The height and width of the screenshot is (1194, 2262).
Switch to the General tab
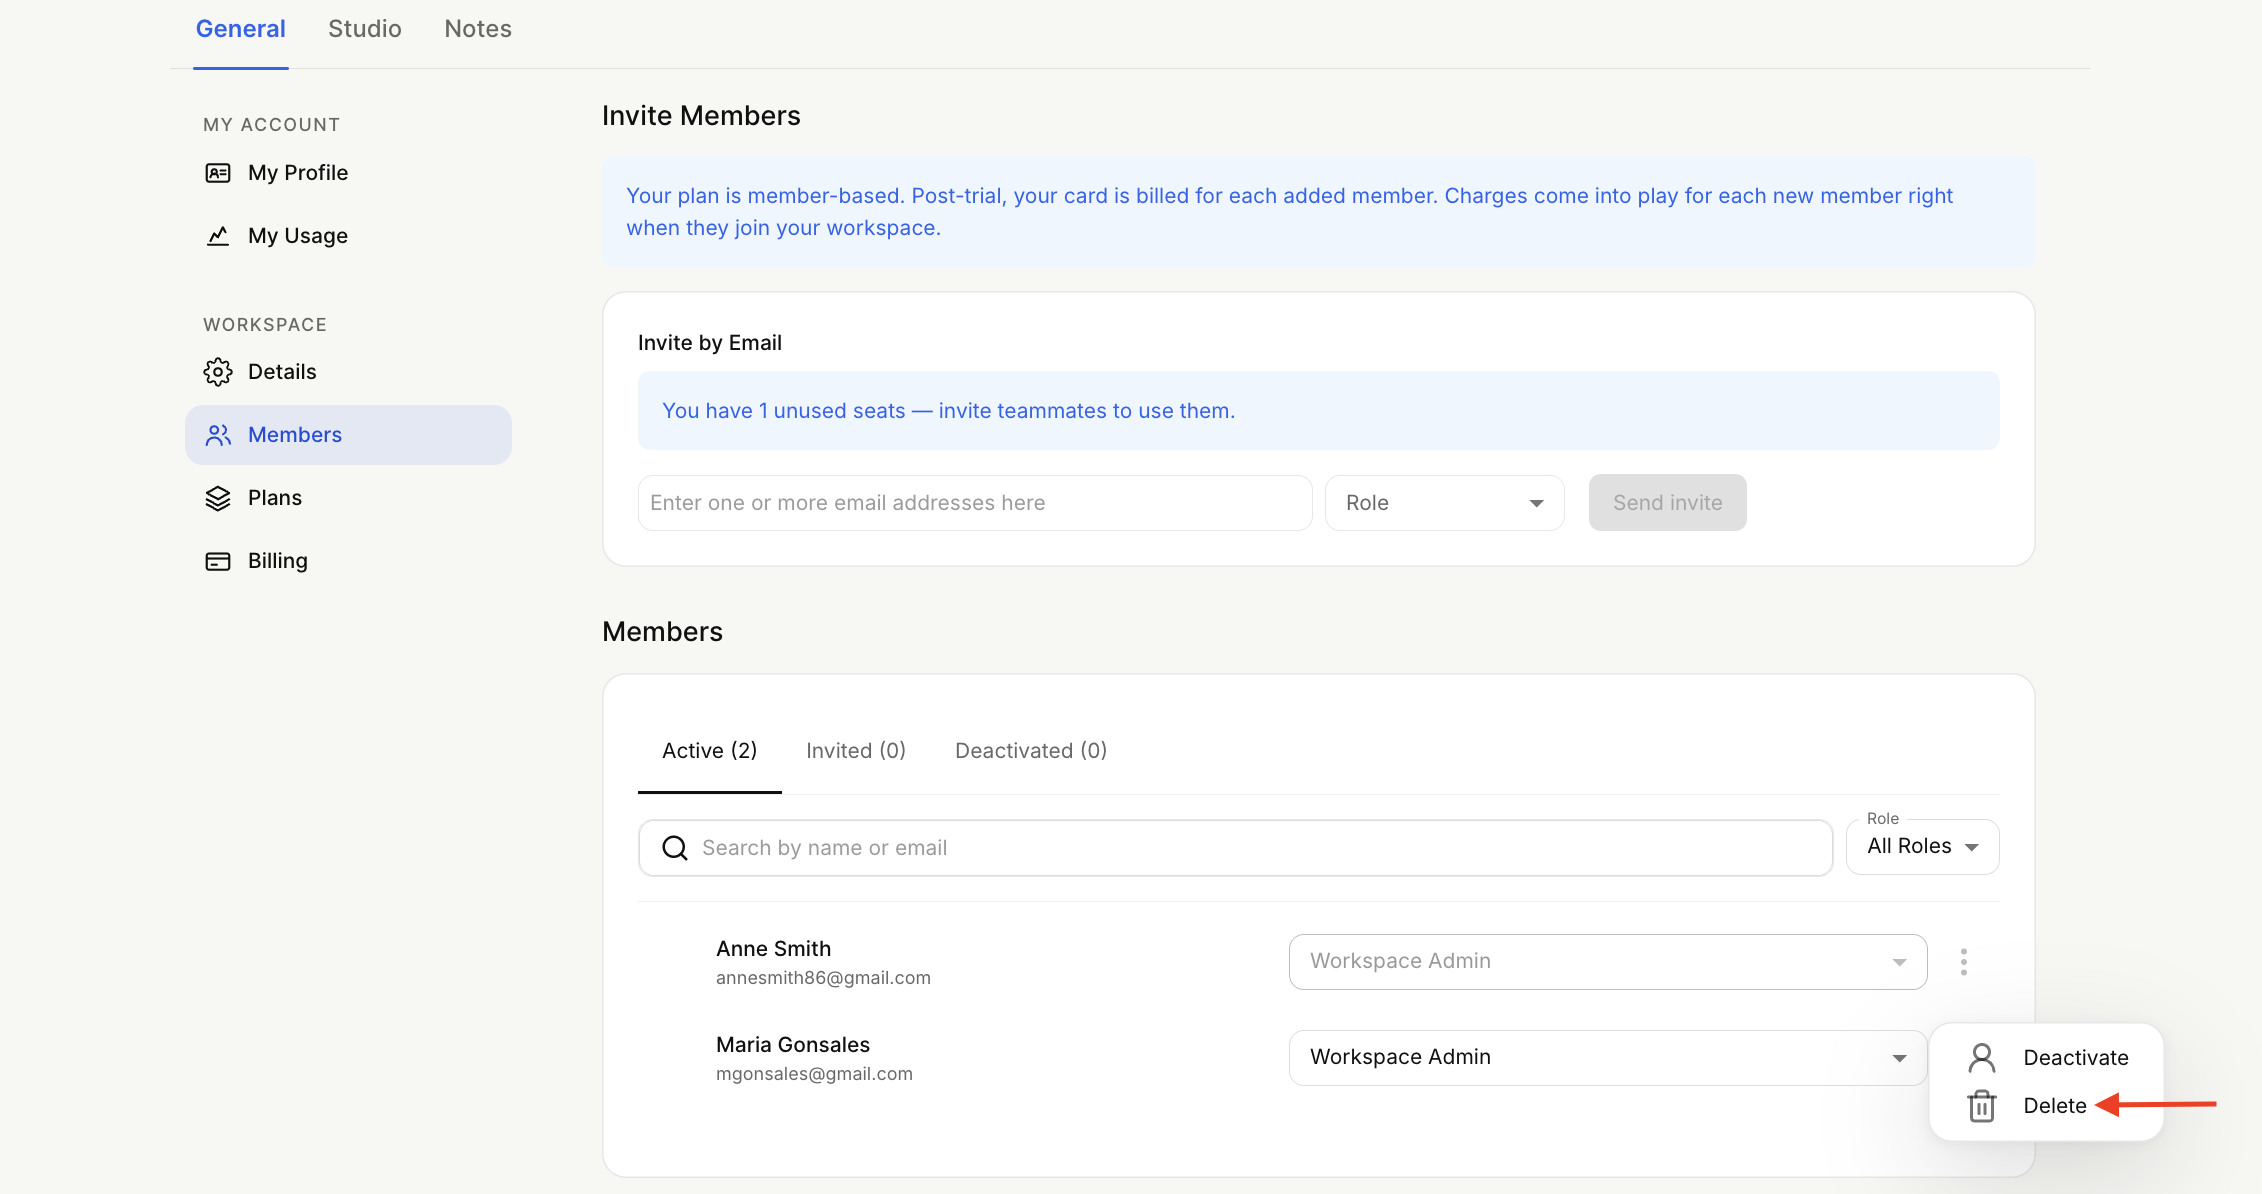(241, 29)
